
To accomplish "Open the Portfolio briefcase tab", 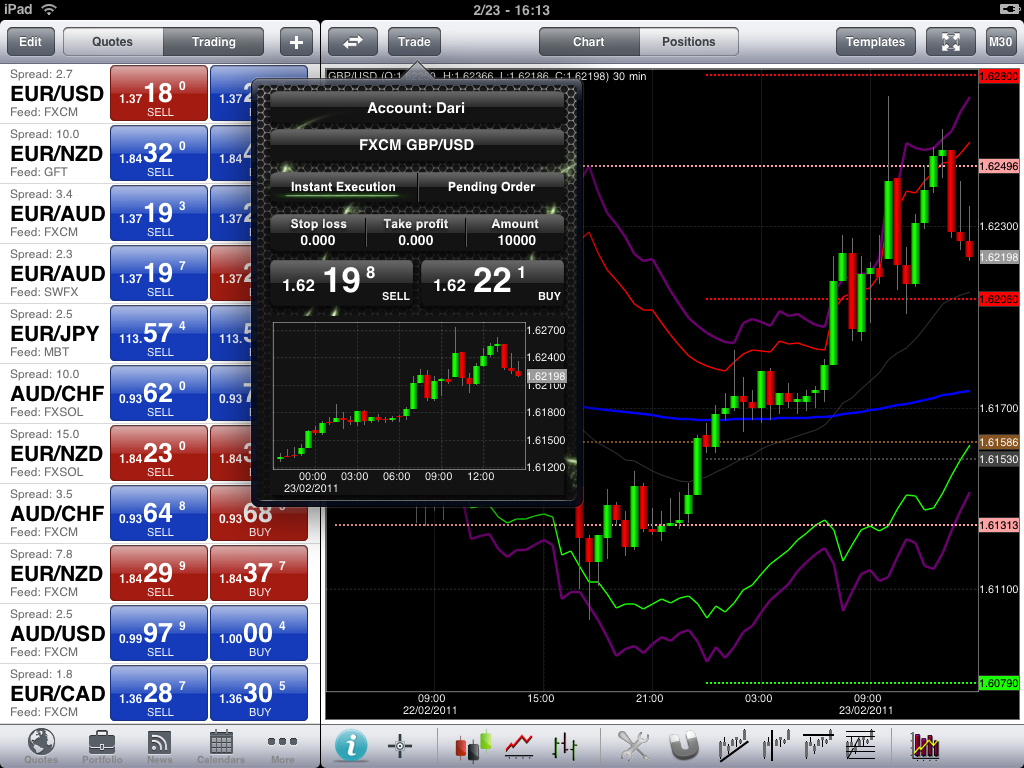I will pos(101,746).
